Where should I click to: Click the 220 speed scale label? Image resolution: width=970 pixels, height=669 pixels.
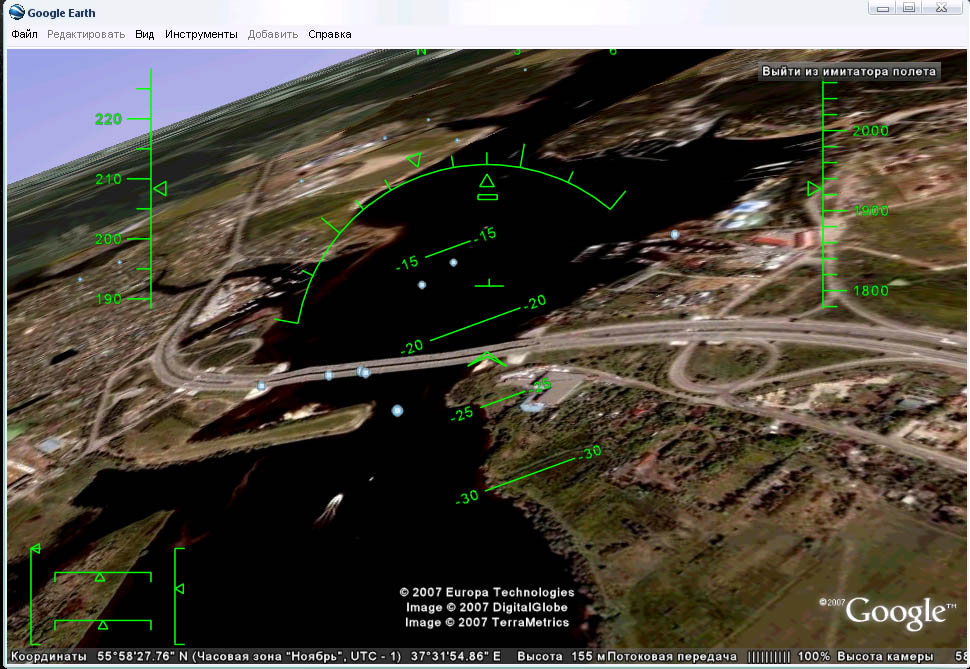108,119
